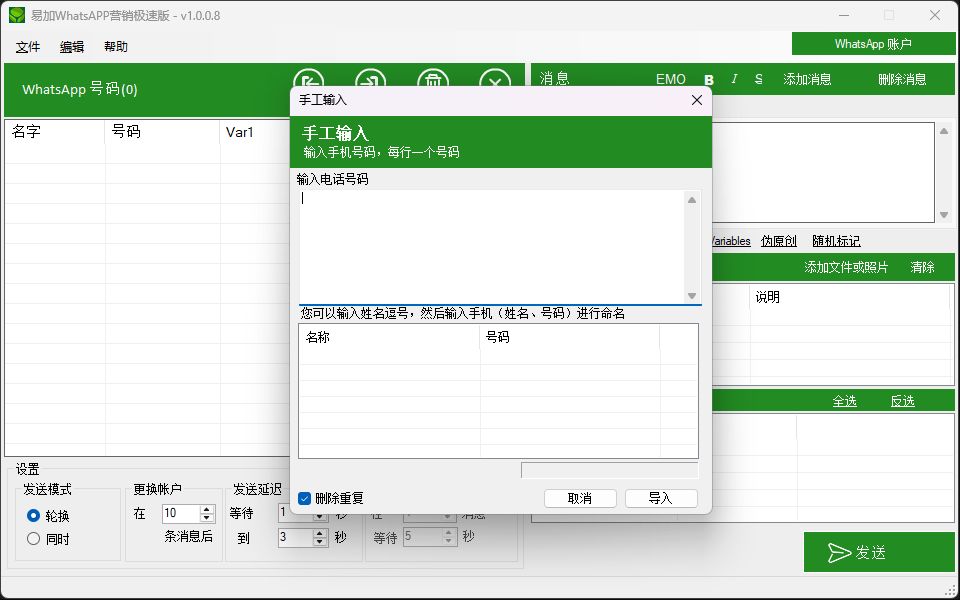The image size is (960, 600).
Task: Click the trash can delete icon
Action: (x=433, y=80)
